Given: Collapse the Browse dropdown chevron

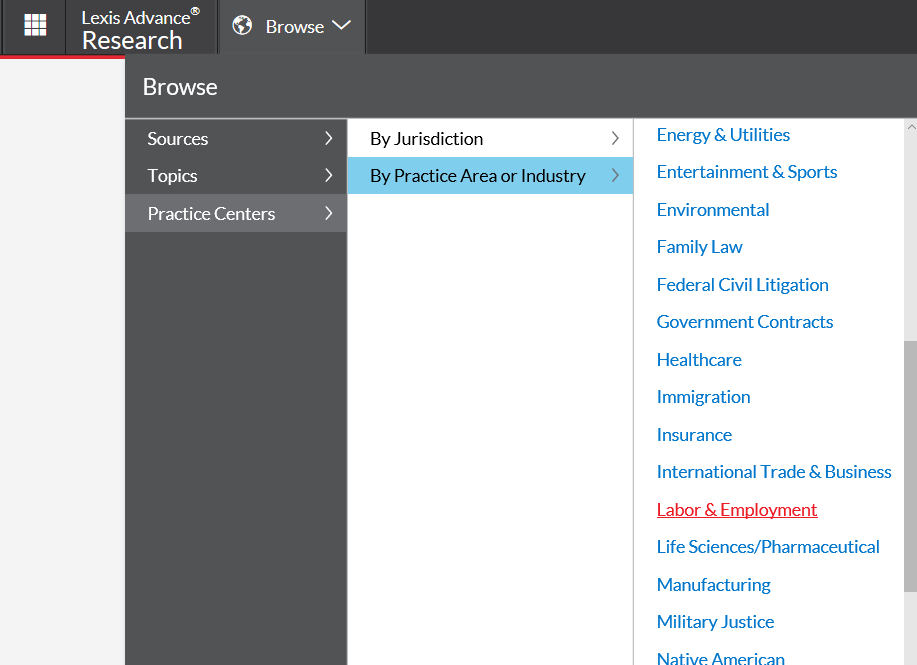Looking at the screenshot, I should click(x=341, y=26).
